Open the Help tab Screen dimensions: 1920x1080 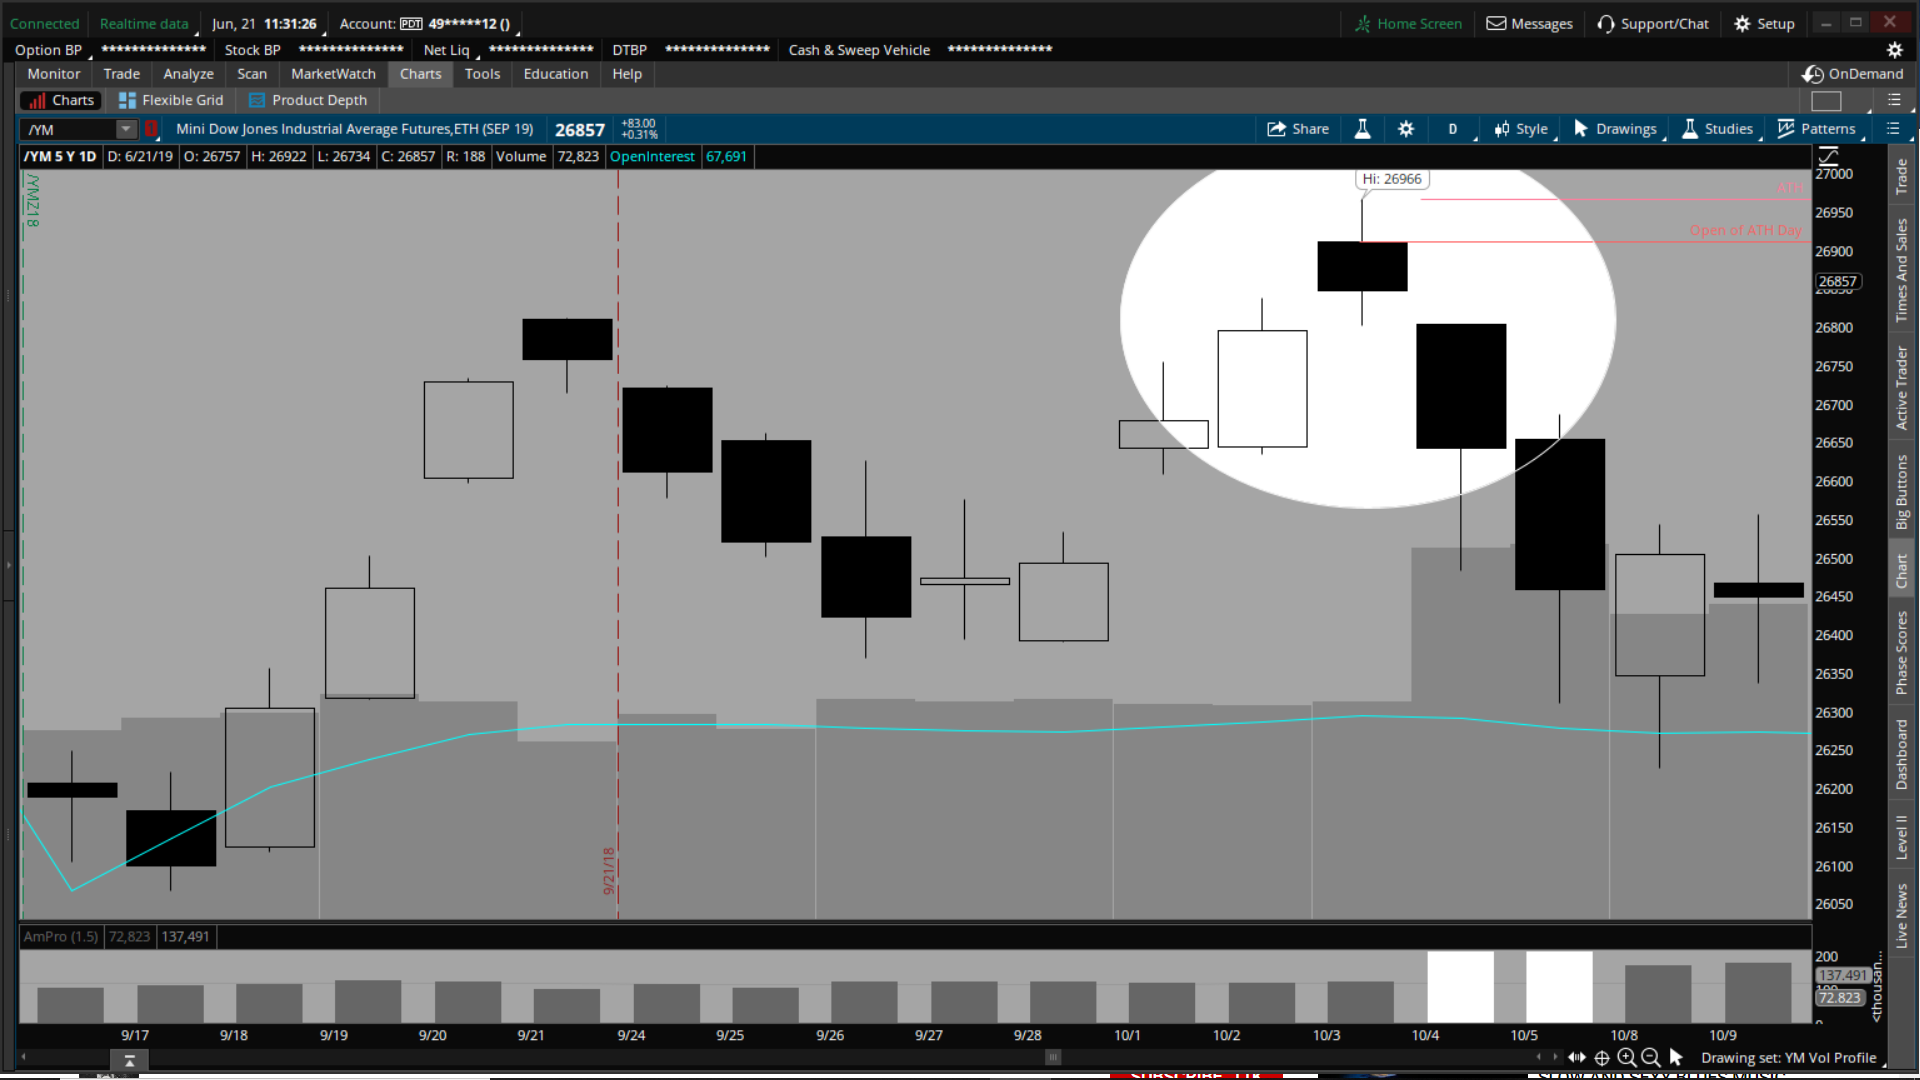(x=627, y=74)
